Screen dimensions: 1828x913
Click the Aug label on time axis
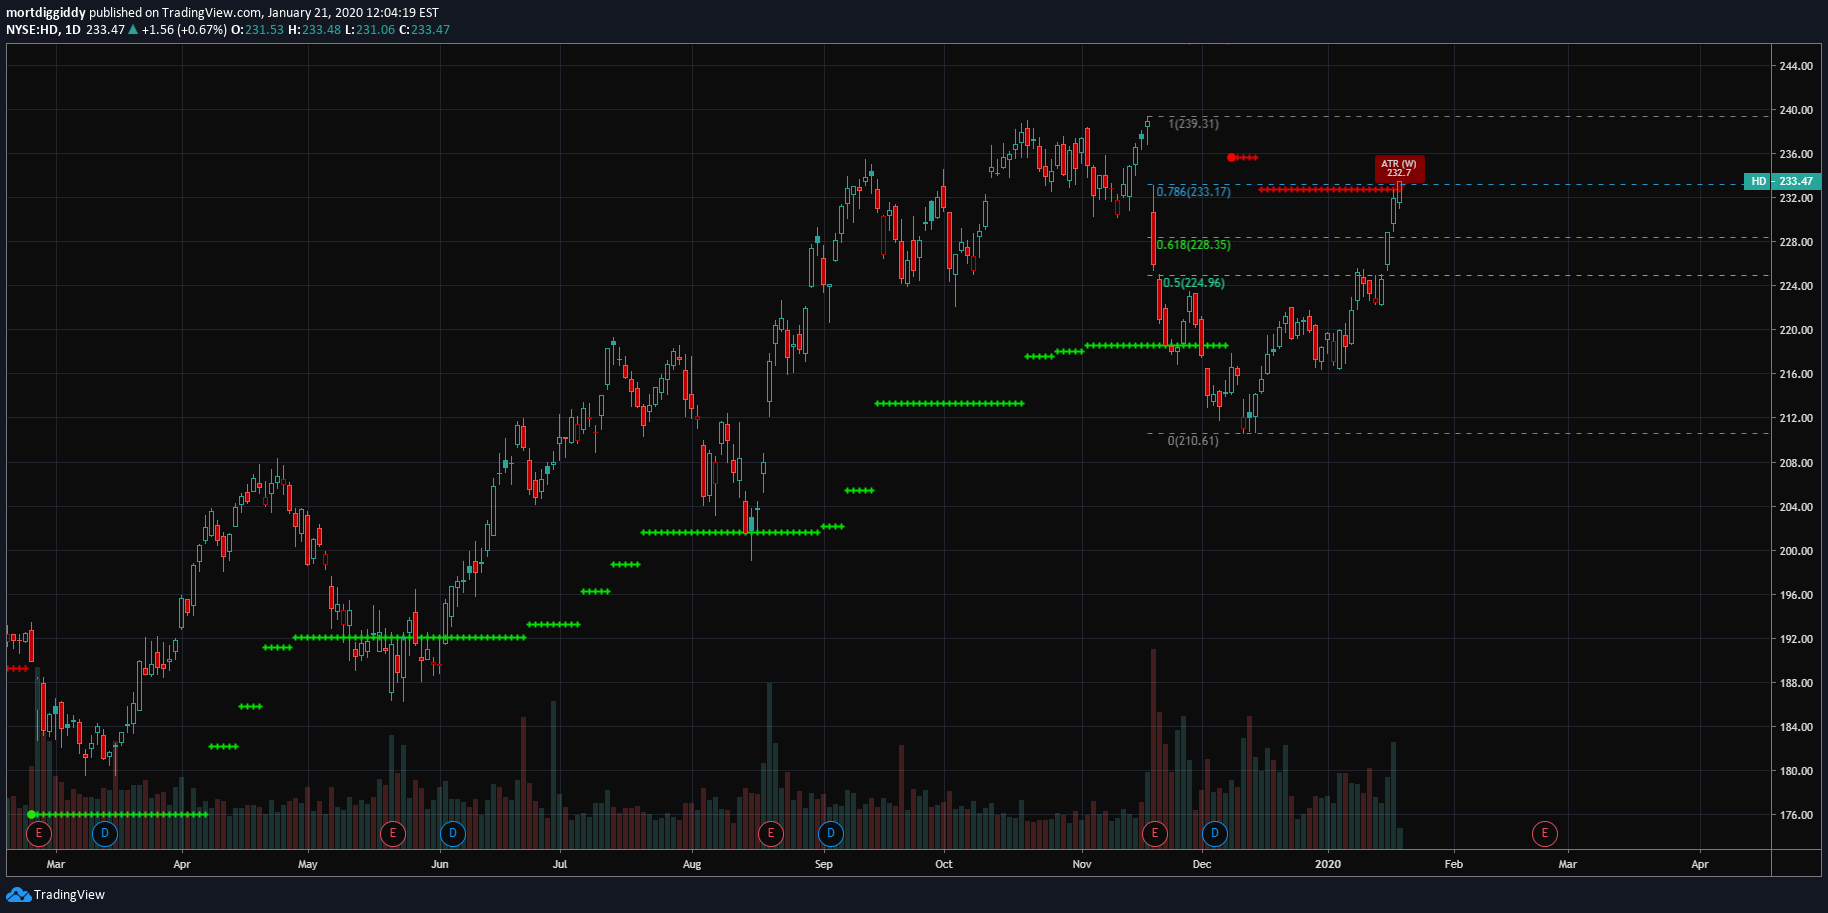(x=692, y=864)
